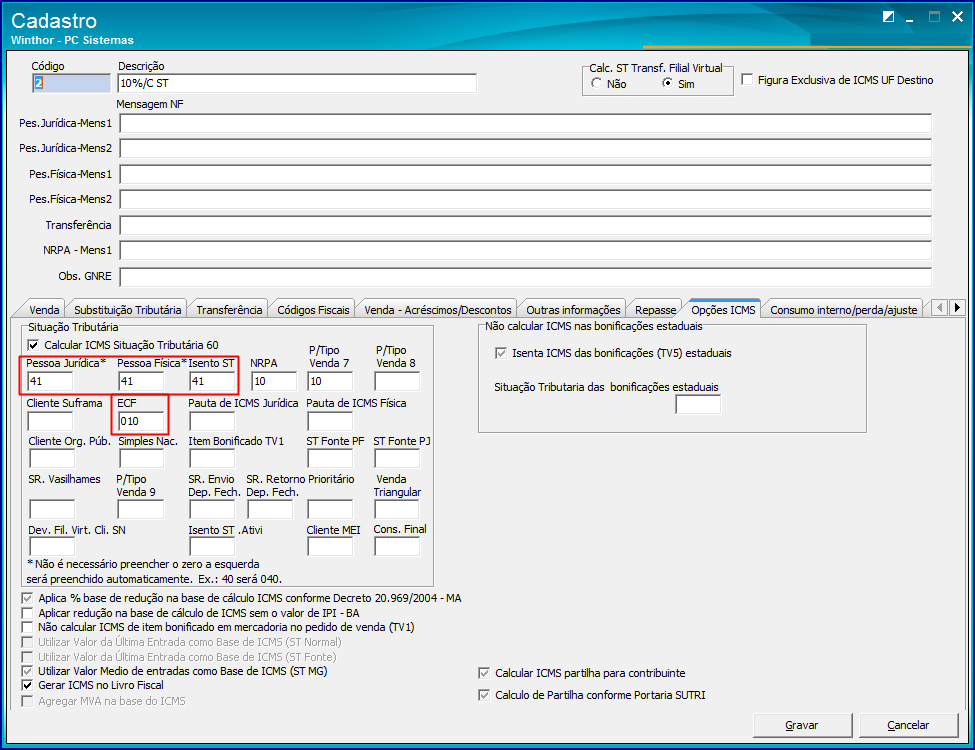Click the Gravar button

point(802,725)
